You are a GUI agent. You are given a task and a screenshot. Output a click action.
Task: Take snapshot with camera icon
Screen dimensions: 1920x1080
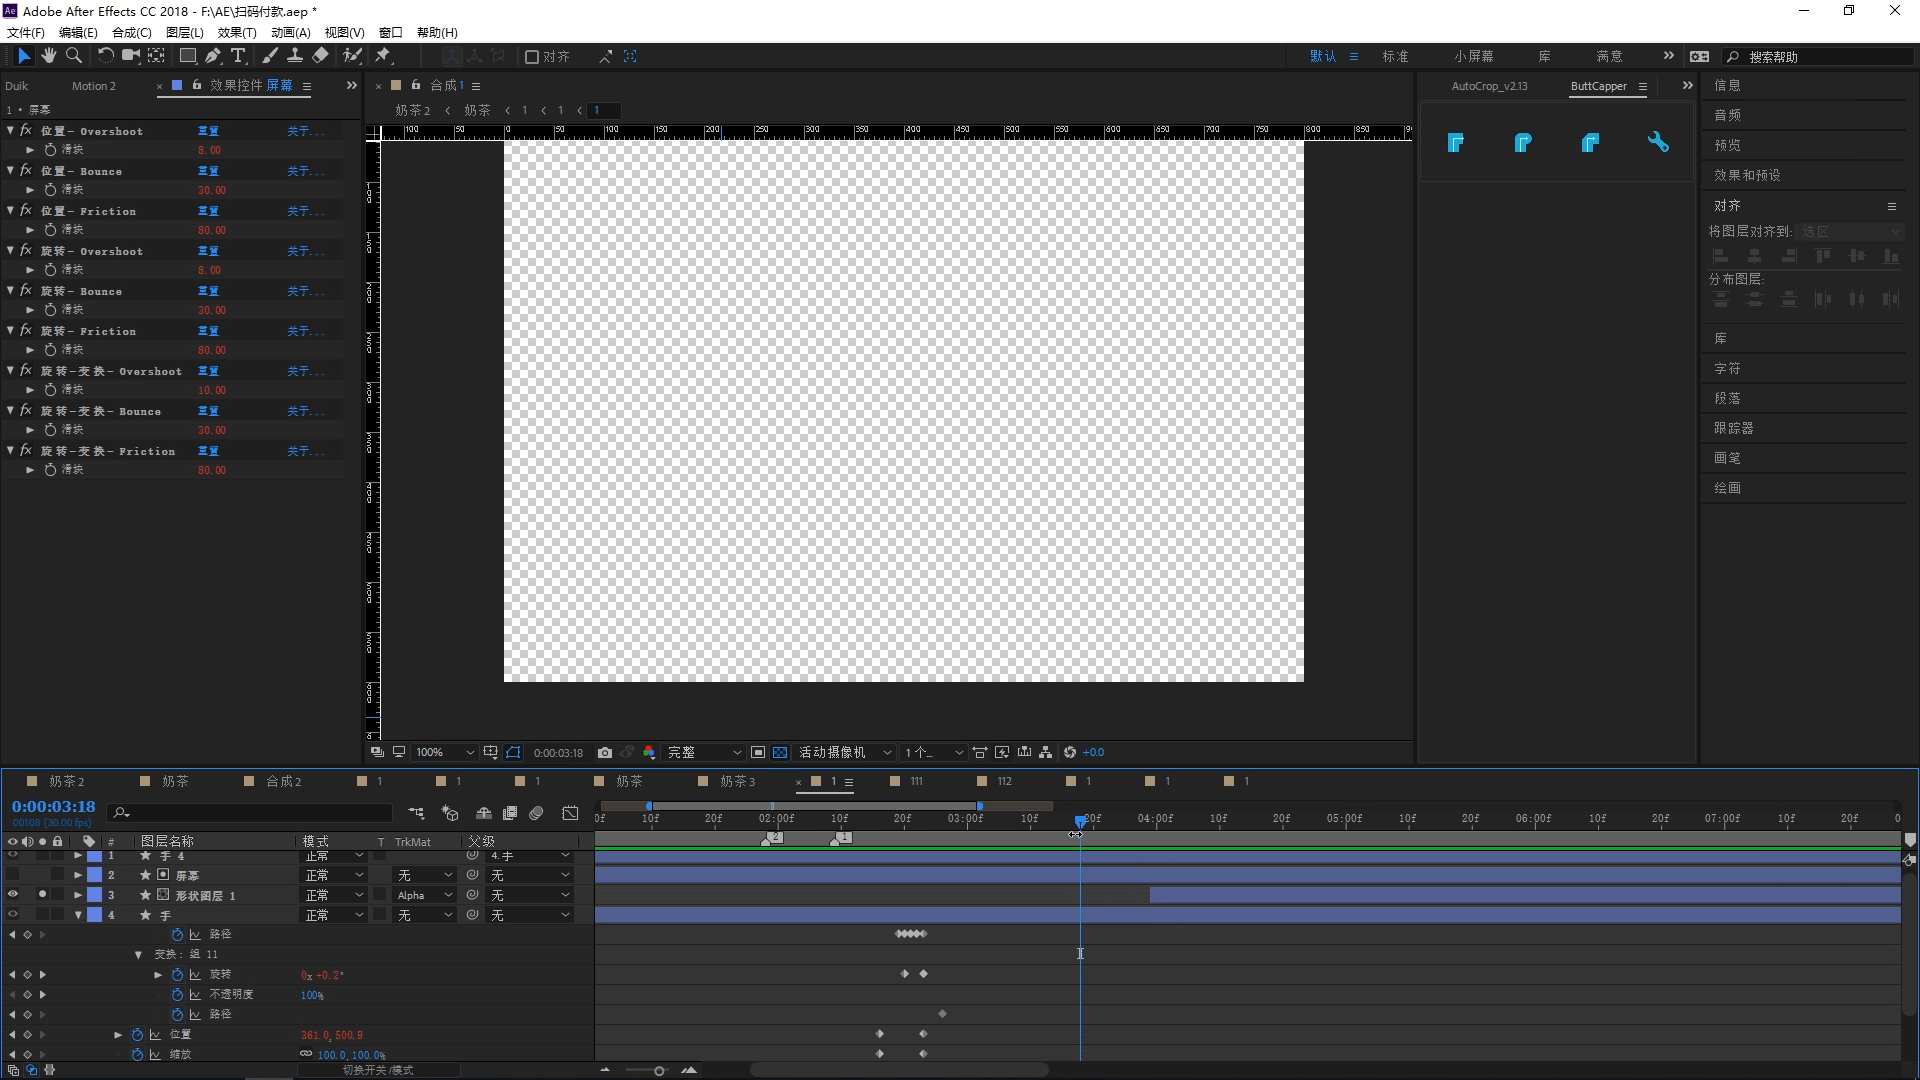[x=605, y=752]
